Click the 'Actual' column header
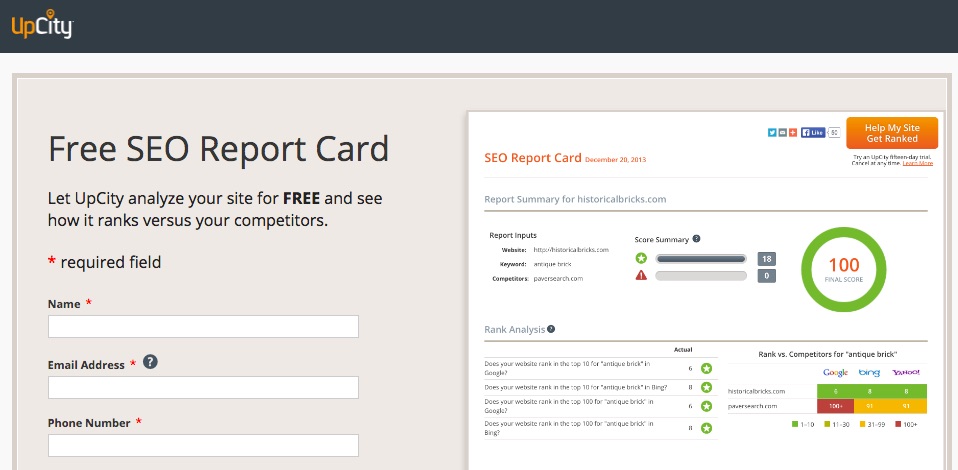Screen dimensions: 958x470 (x=682, y=350)
